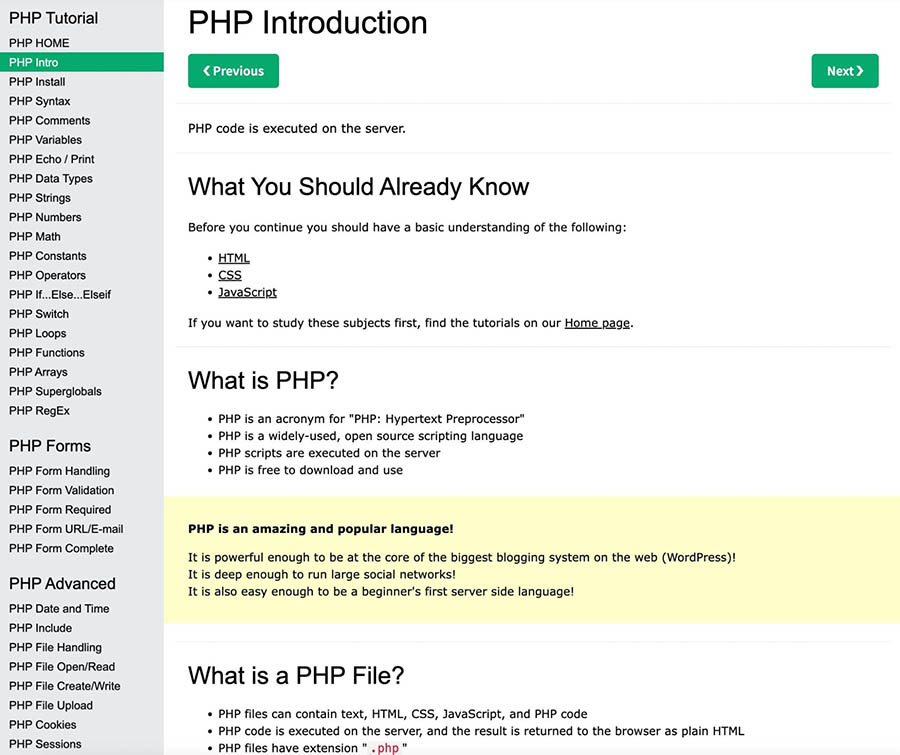
Task: Open the PHP If...Else...Elseif page
Action: point(60,295)
